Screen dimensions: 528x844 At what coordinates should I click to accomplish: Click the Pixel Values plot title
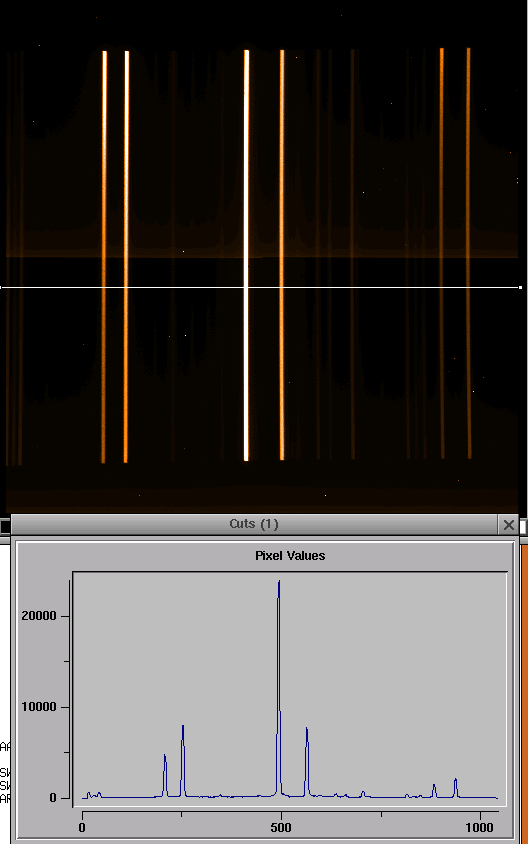click(x=290, y=555)
